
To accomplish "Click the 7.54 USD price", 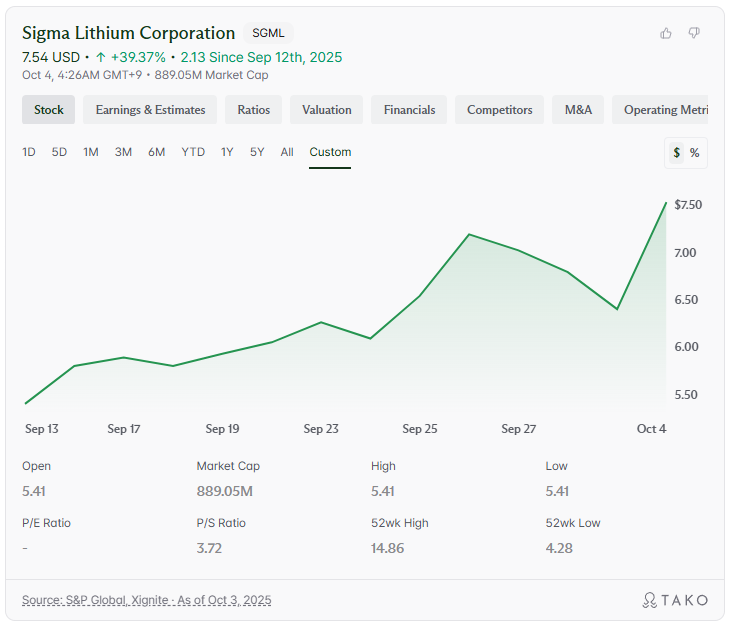I will [51, 57].
